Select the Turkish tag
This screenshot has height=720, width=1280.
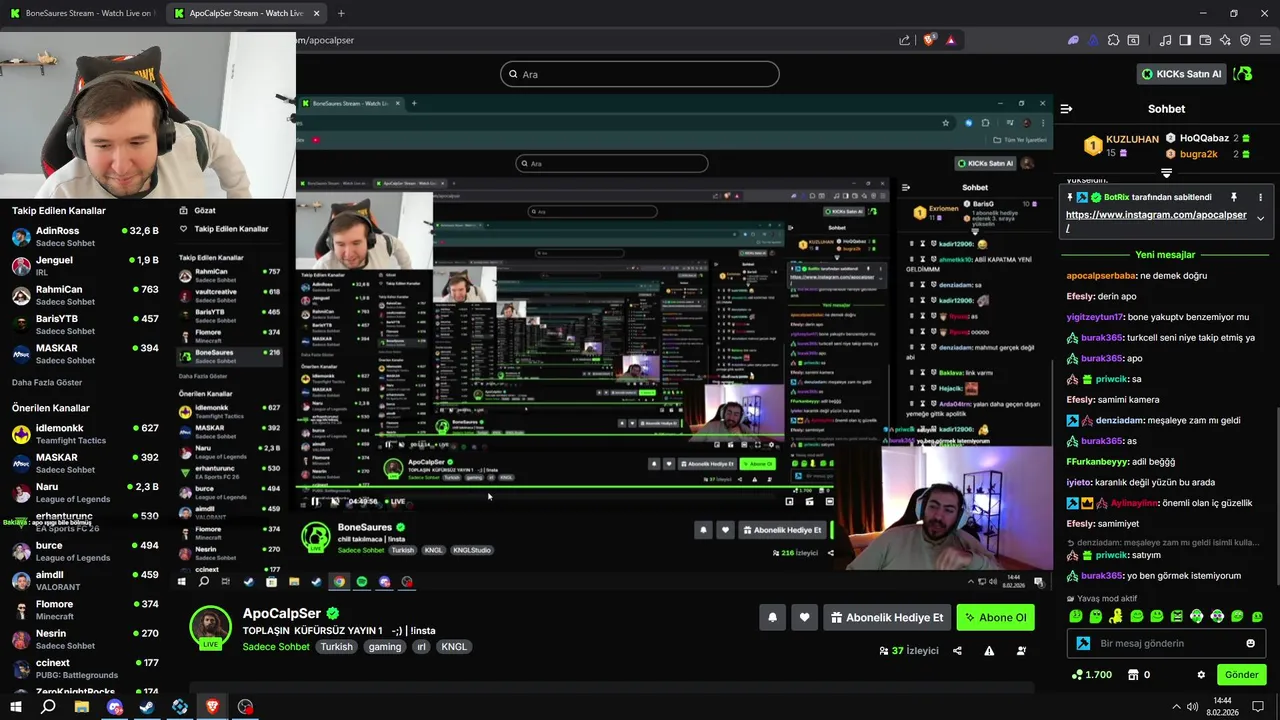pyautogui.click(x=336, y=647)
